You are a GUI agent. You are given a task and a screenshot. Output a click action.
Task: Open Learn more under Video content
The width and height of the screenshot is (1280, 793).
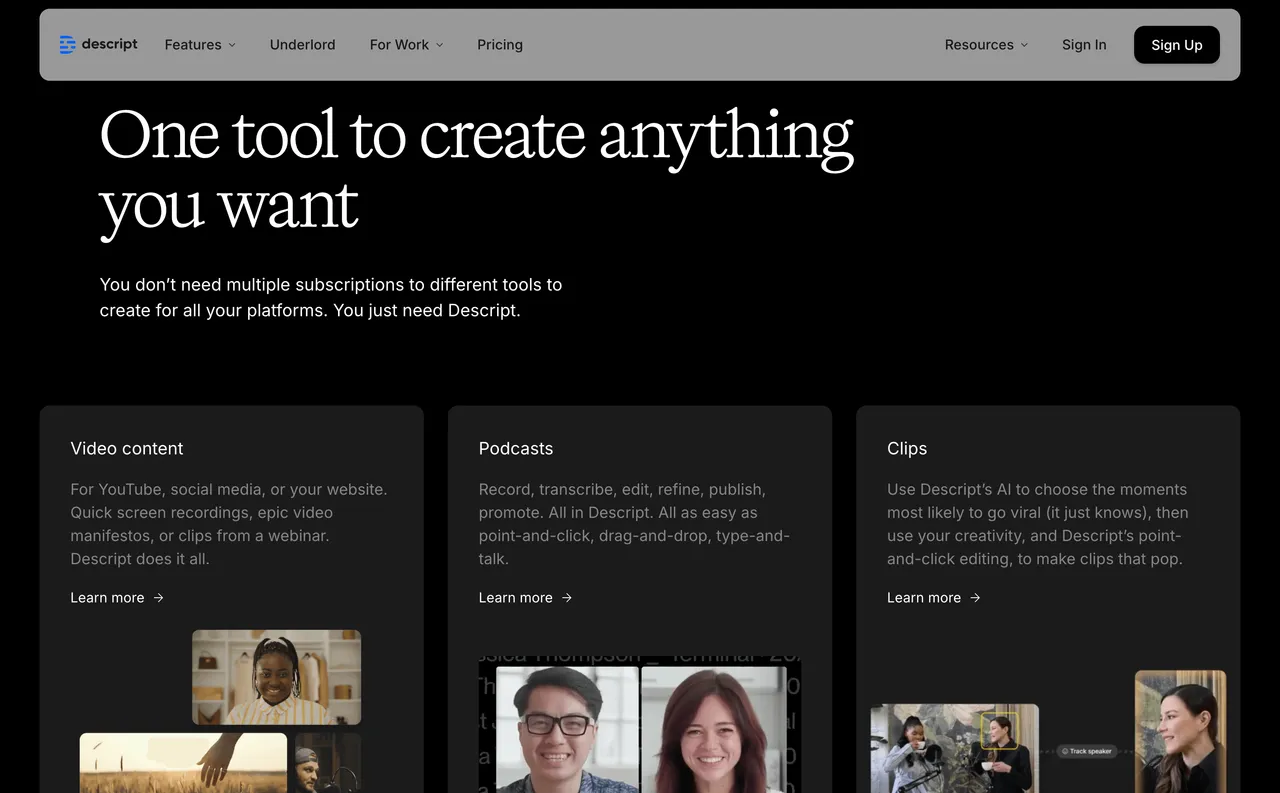tap(107, 597)
